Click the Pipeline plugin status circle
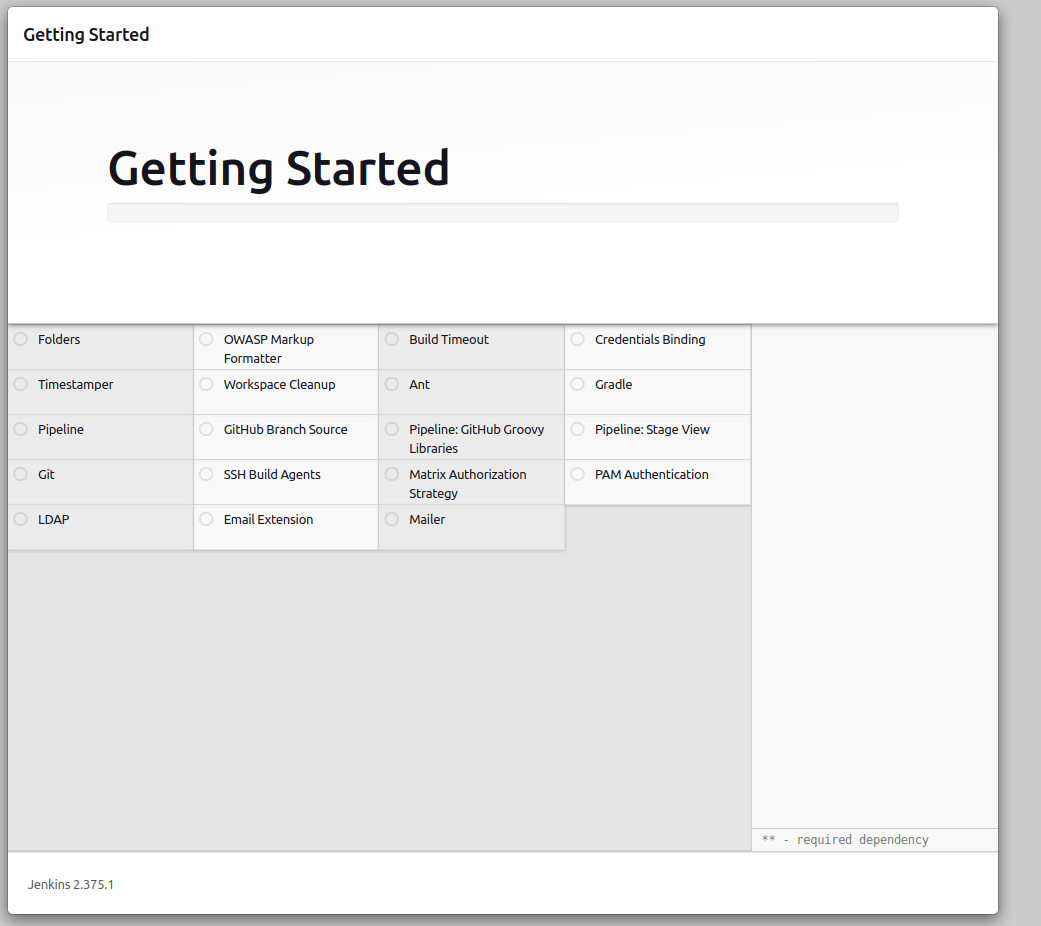The height and width of the screenshot is (926, 1041). point(21,429)
